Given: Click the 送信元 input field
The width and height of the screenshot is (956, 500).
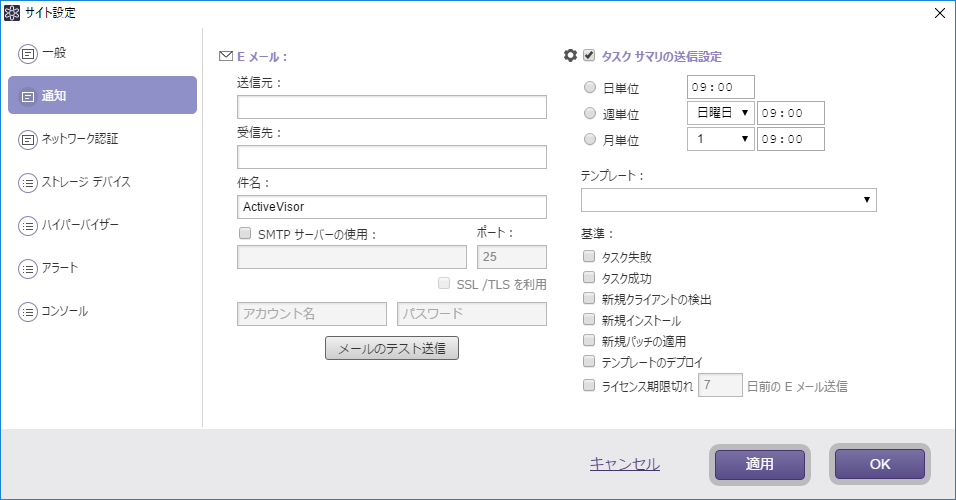Looking at the screenshot, I should pyautogui.click(x=391, y=107).
